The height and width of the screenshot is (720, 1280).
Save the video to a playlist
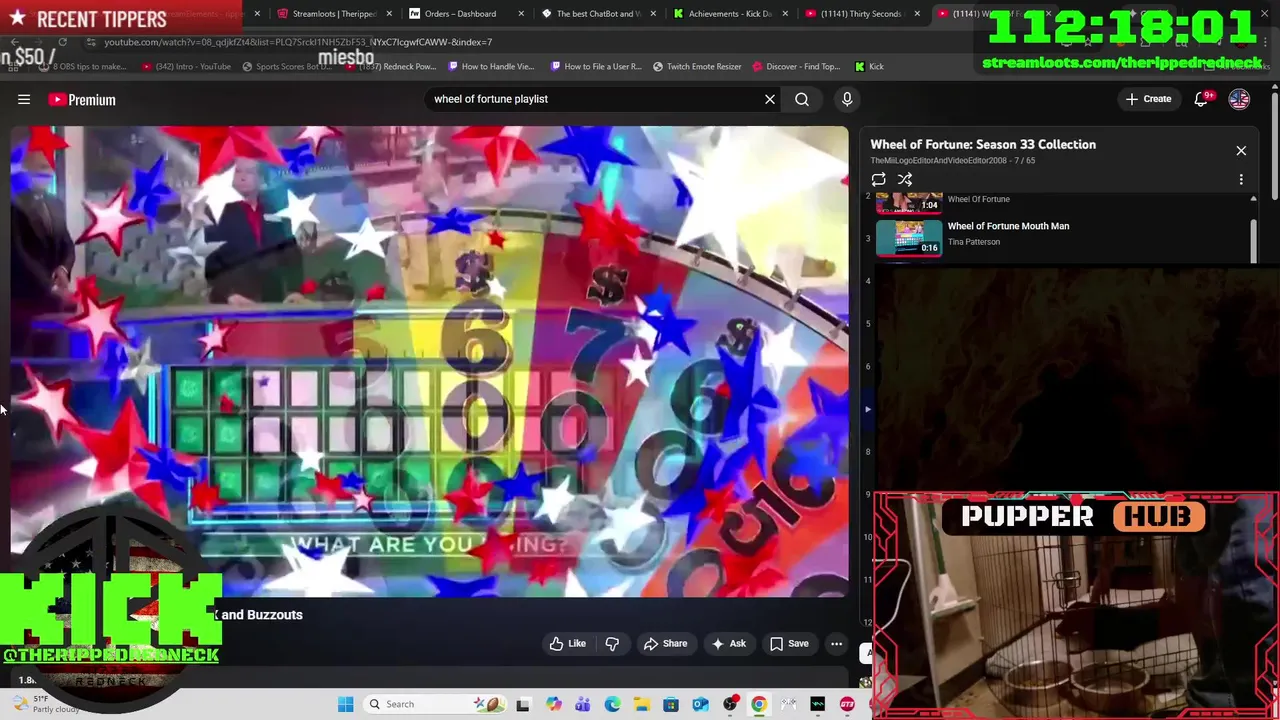click(x=789, y=644)
